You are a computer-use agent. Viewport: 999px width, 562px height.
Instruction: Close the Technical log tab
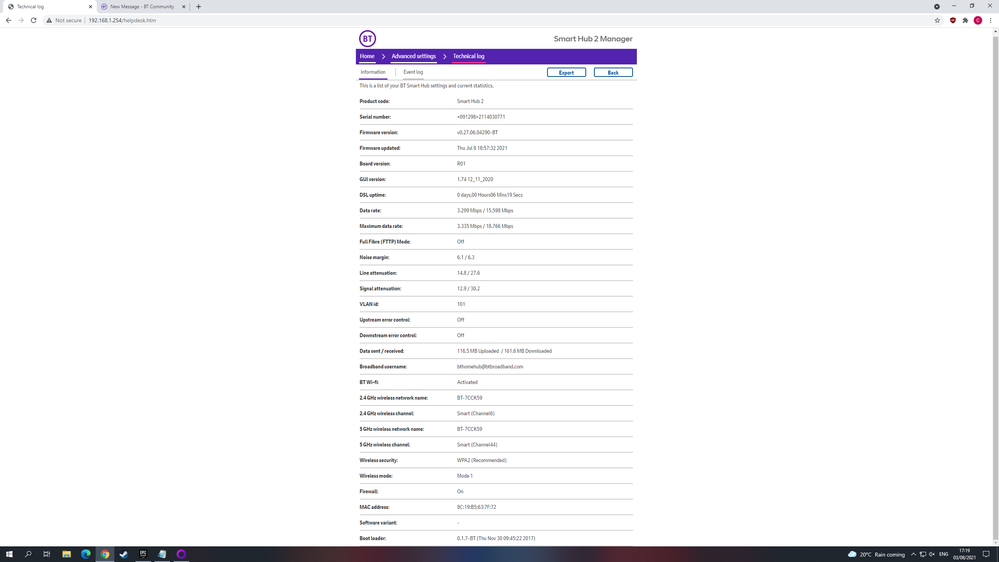(x=90, y=6)
